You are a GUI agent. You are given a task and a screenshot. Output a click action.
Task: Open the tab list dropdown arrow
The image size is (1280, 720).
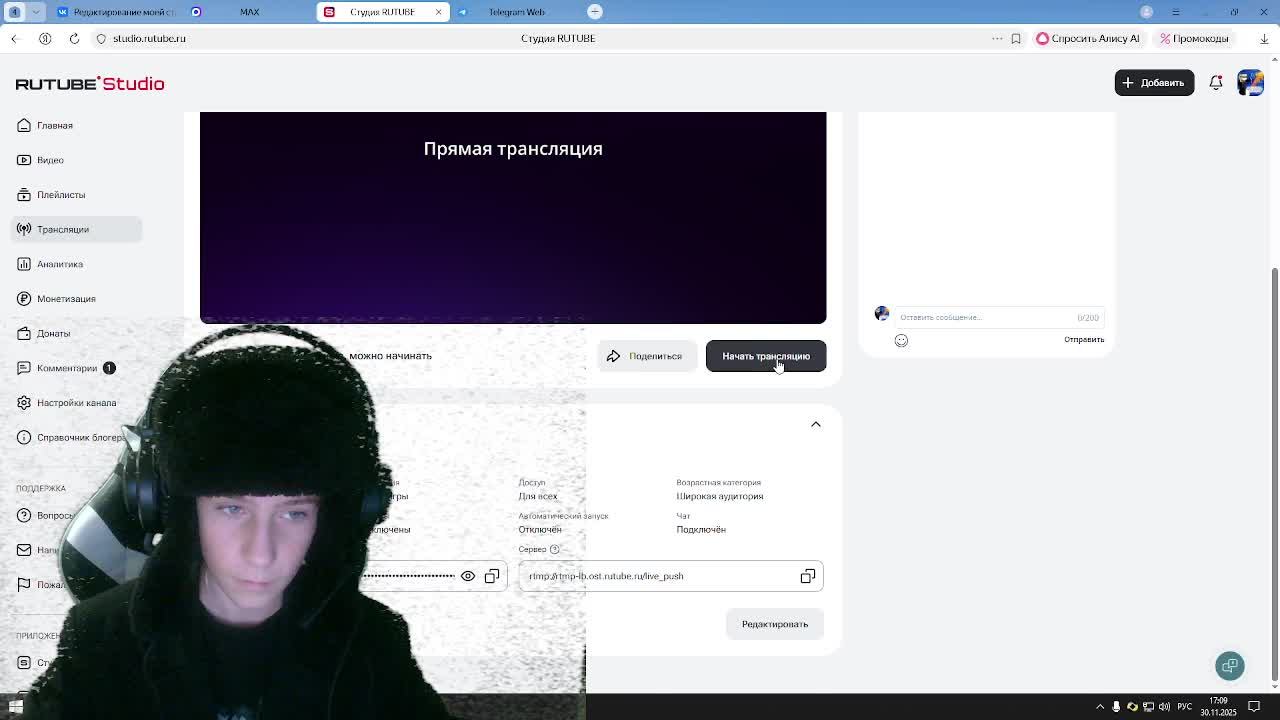pos(36,12)
